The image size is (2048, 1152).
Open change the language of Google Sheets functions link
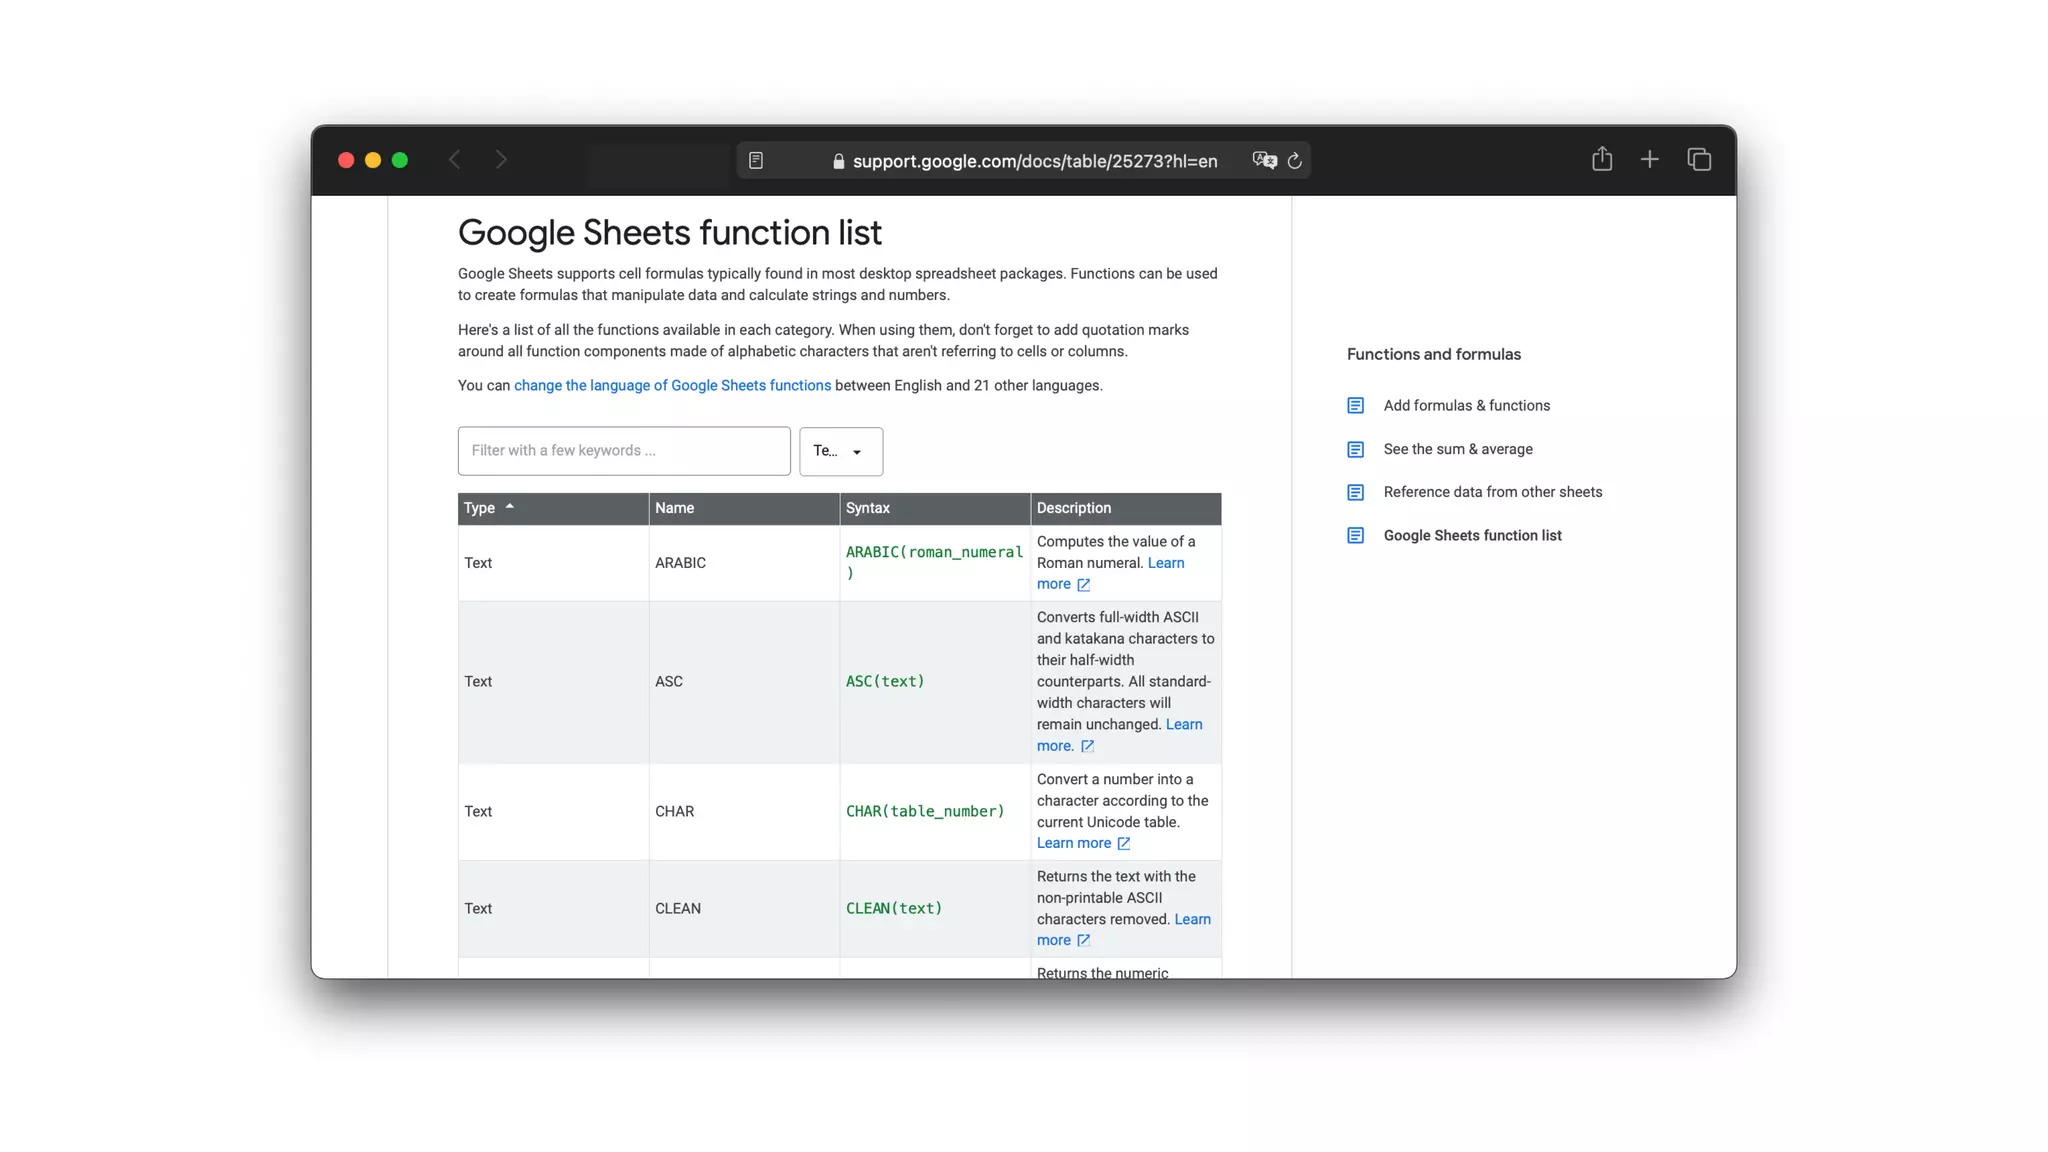point(672,385)
